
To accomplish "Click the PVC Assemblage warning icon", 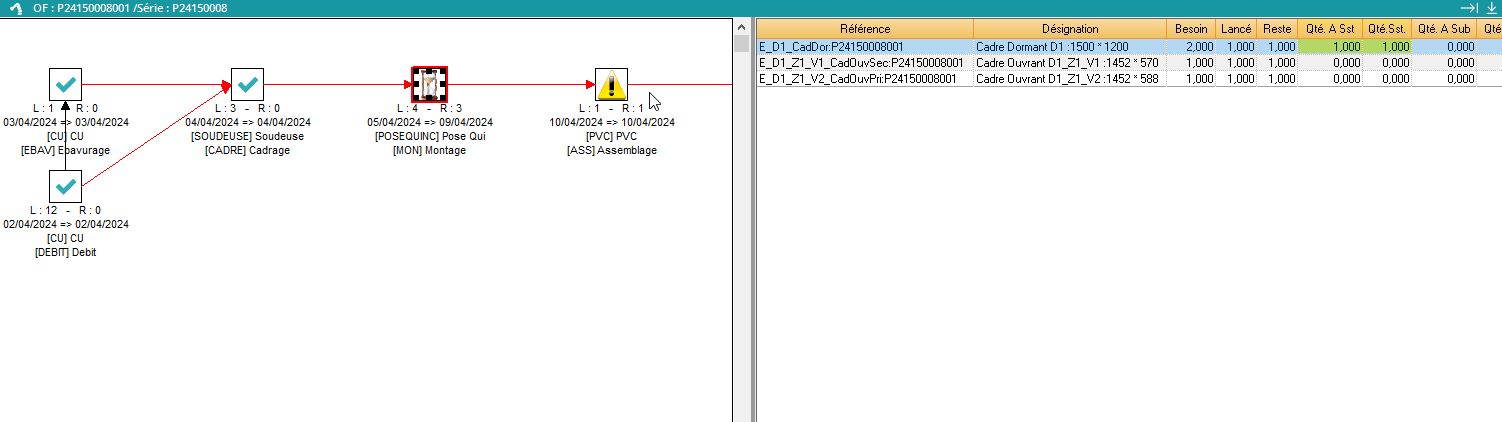I will point(611,85).
